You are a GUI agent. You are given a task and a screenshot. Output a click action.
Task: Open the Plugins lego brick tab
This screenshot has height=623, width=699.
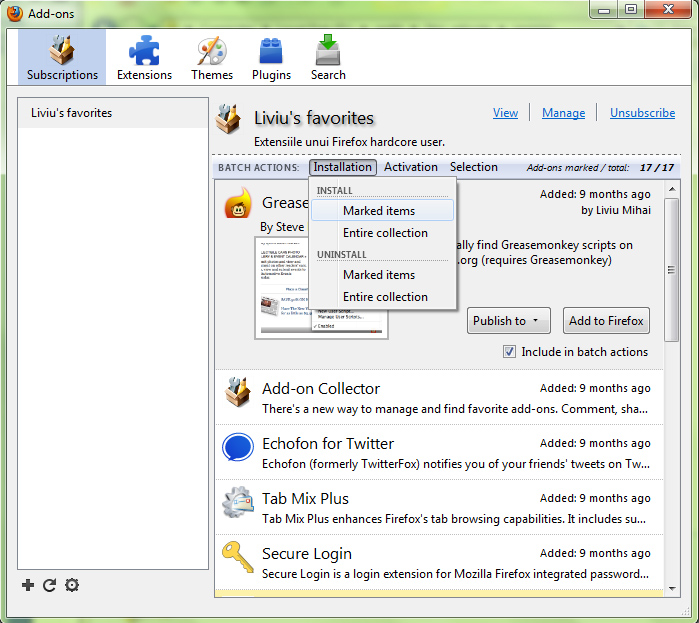[x=271, y=57]
